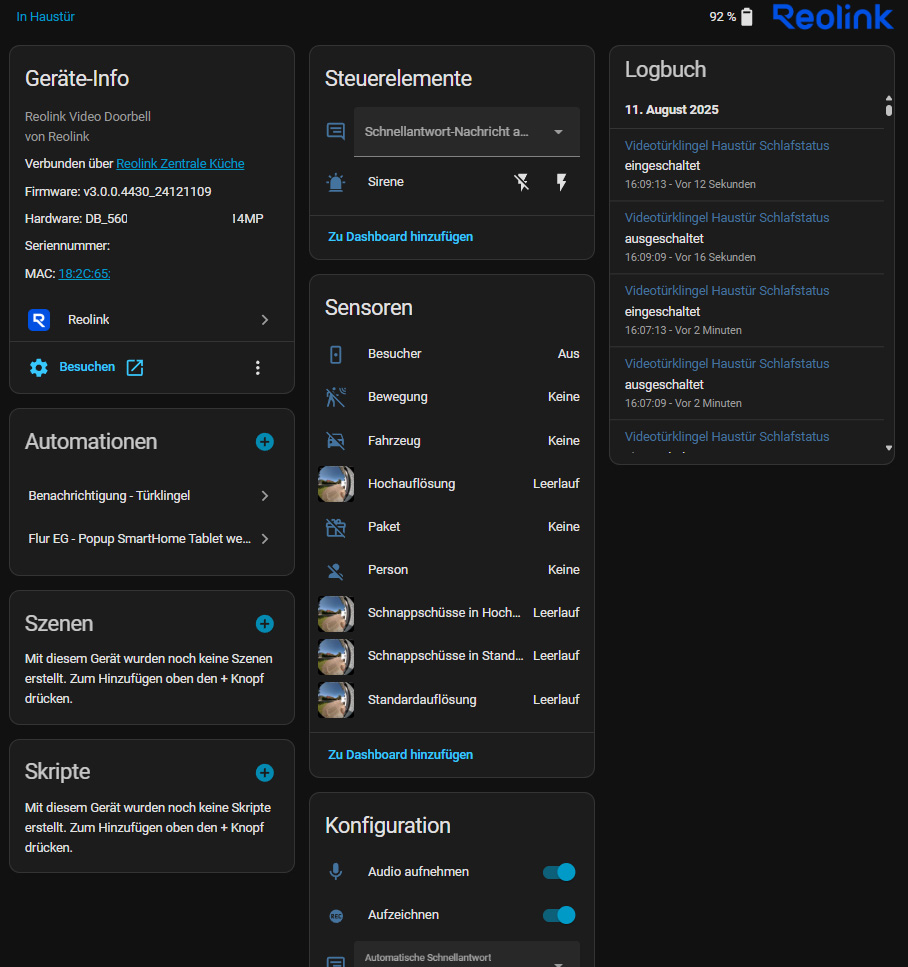This screenshot has height=967, width=908.
Task: Click the Bewegung motion sensor icon
Action: [x=336, y=397]
